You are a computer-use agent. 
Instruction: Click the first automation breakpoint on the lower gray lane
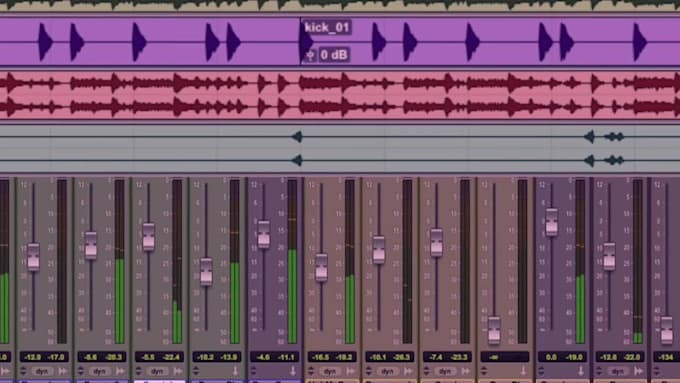pos(297,160)
